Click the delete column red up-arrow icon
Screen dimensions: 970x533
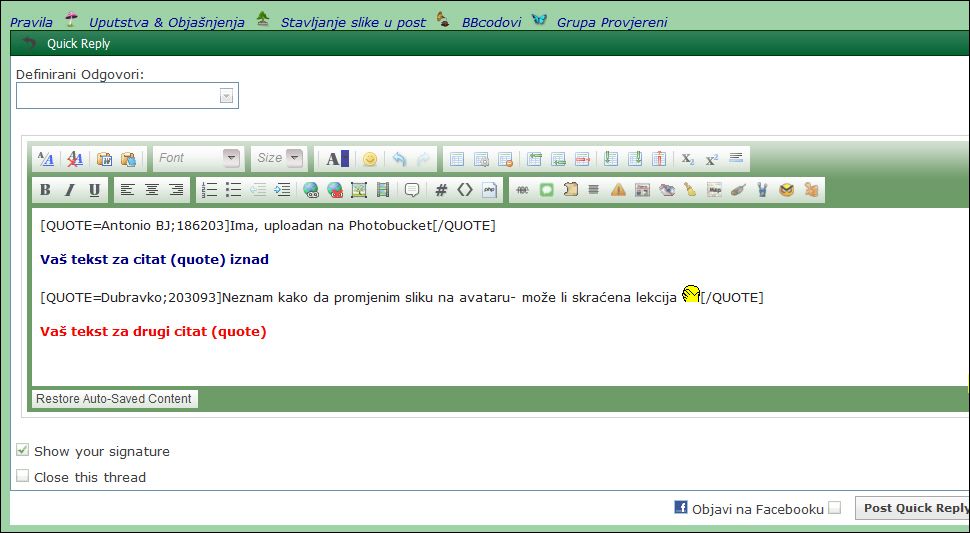(659, 159)
